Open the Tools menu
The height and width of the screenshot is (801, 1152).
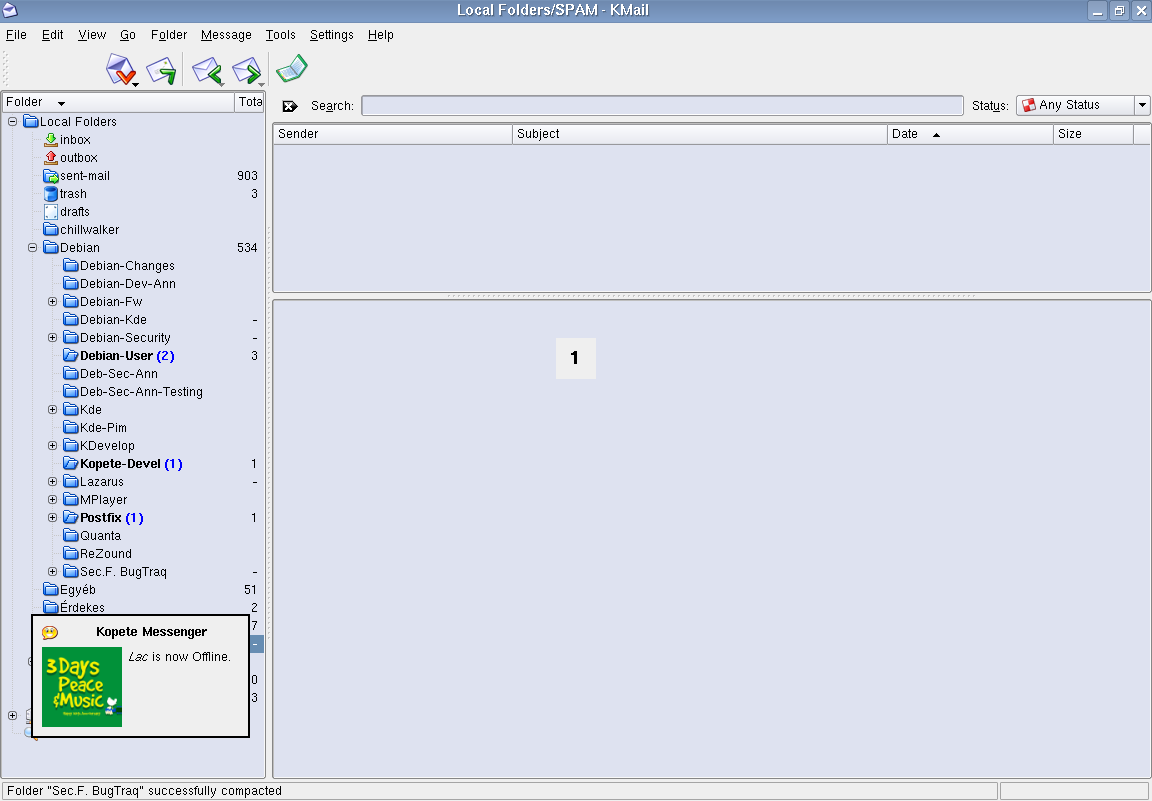(281, 35)
